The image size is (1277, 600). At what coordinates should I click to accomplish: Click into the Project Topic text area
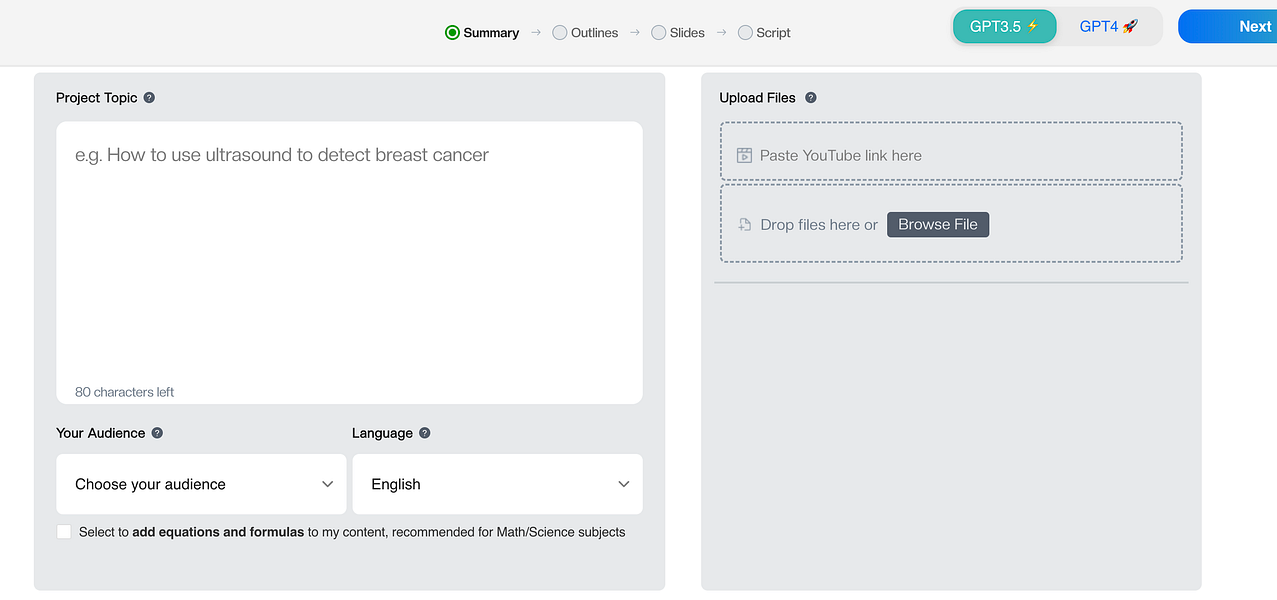(x=349, y=262)
